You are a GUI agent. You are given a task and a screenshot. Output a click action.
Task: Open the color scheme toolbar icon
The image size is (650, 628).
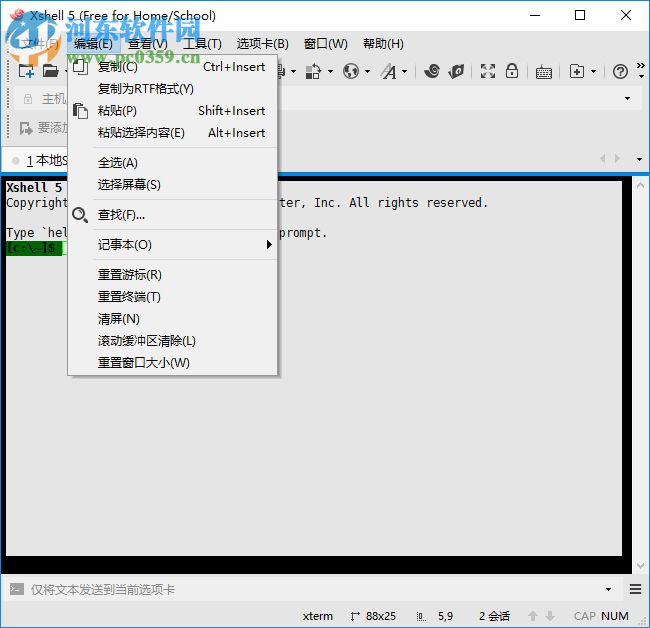pyautogui.click(x=313, y=71)
